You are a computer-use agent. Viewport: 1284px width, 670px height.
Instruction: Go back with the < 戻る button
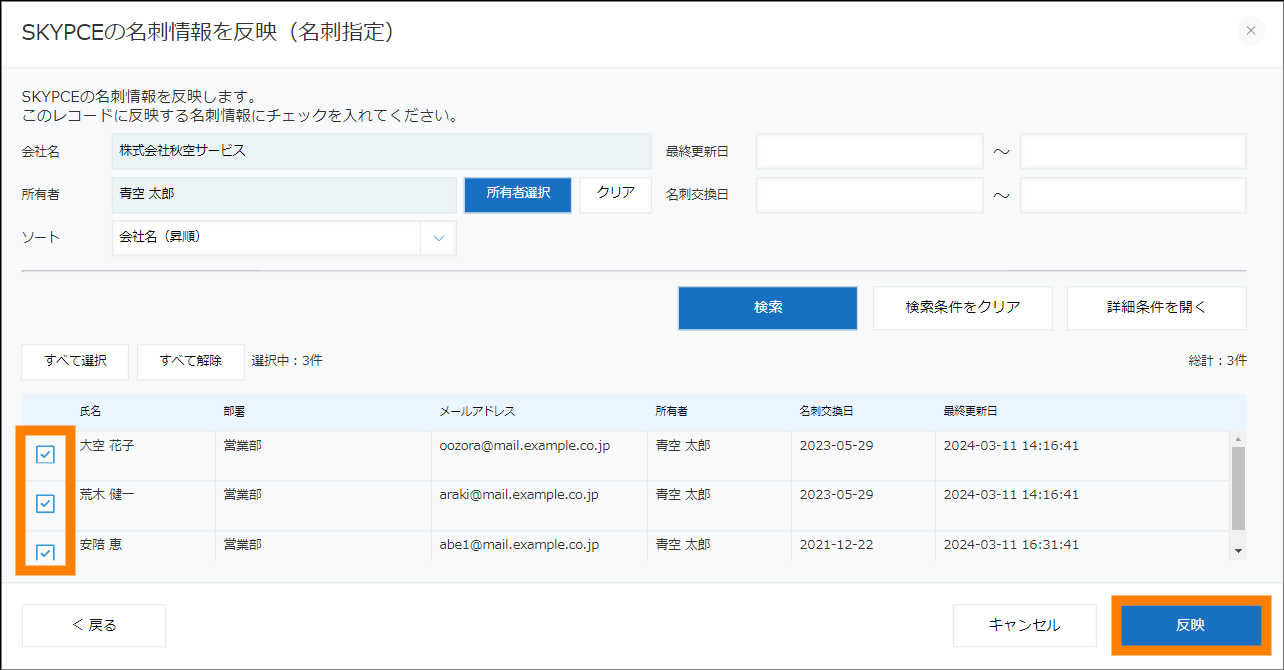[x=94, y=625]
